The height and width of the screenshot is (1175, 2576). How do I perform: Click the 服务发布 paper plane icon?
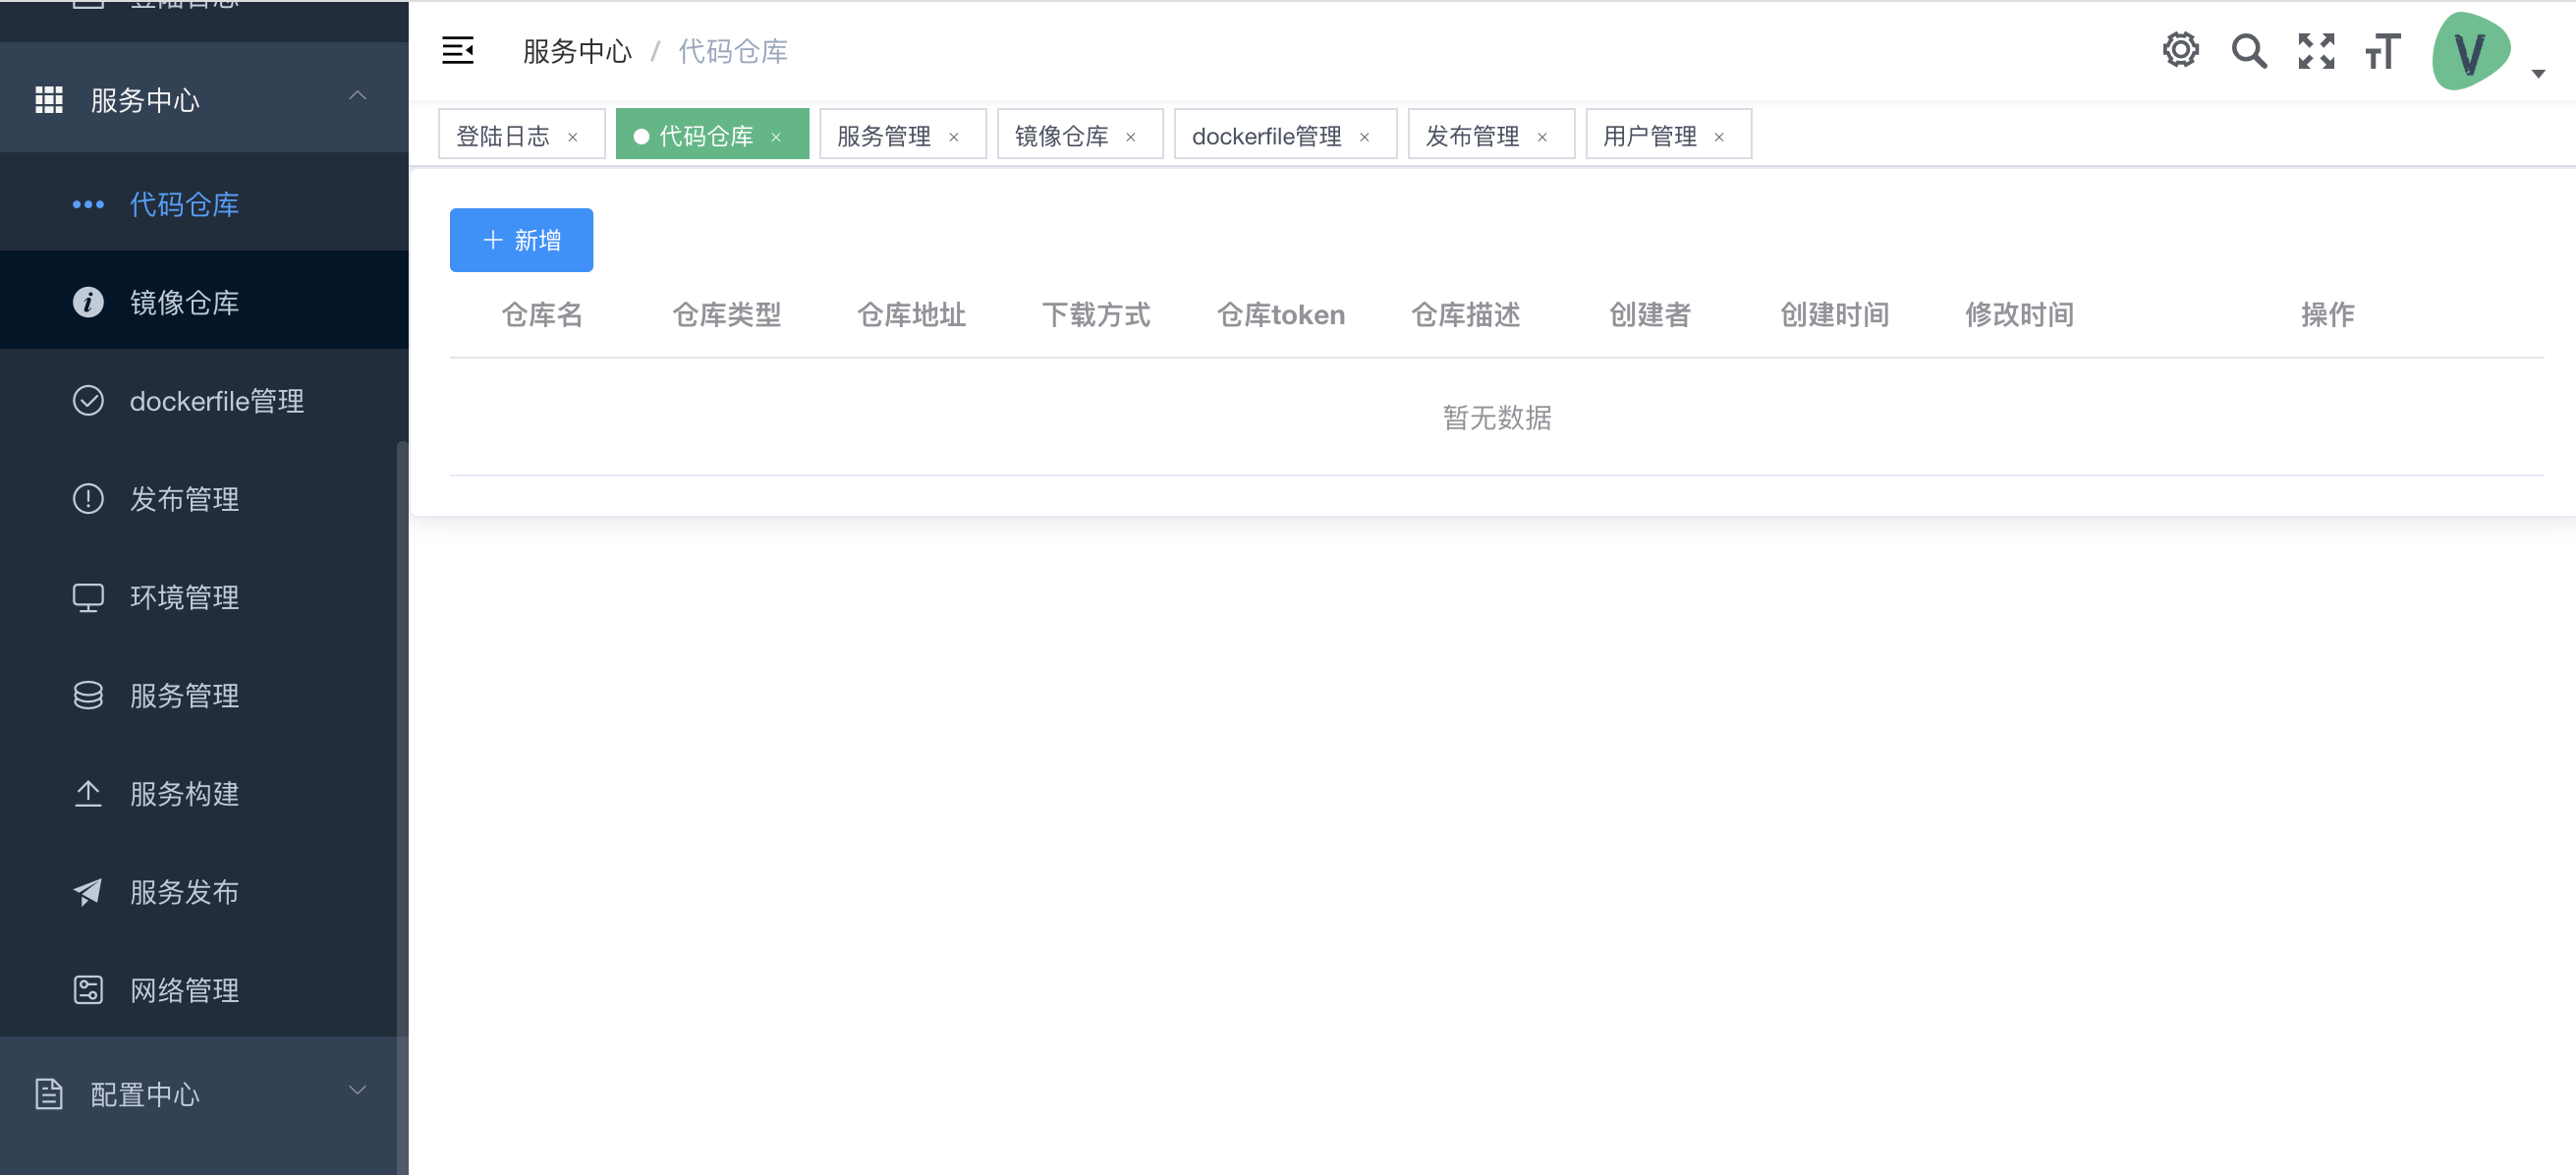click(88, 891)
